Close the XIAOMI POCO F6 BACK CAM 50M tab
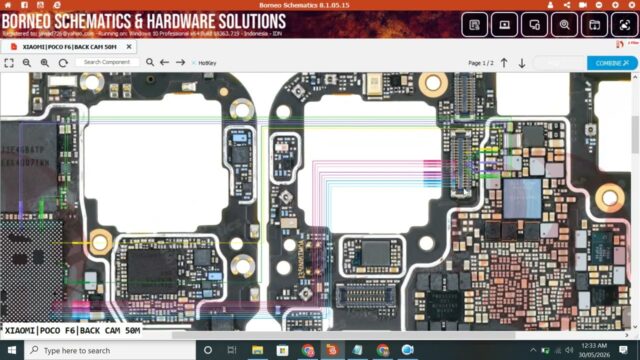The image size is (640, 360). click(x=129, y=47)
